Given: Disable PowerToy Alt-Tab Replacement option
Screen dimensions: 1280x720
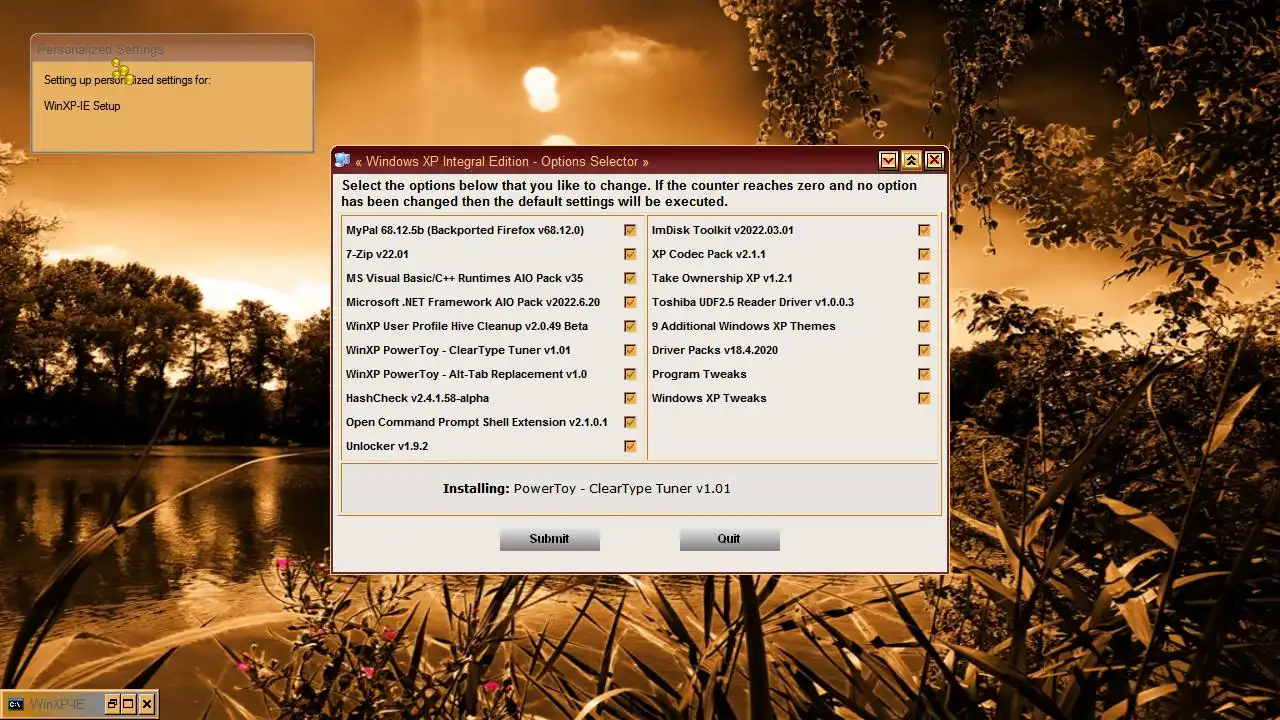Looking at the screenshot, I should click(x=630, y=374).
